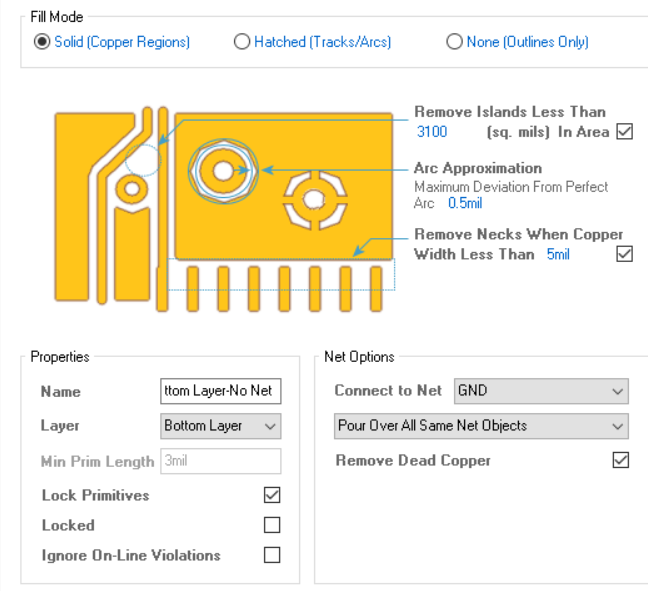
Task: Open Pour Over All Same Net Objects dropdown
Action: coord(481,426)
